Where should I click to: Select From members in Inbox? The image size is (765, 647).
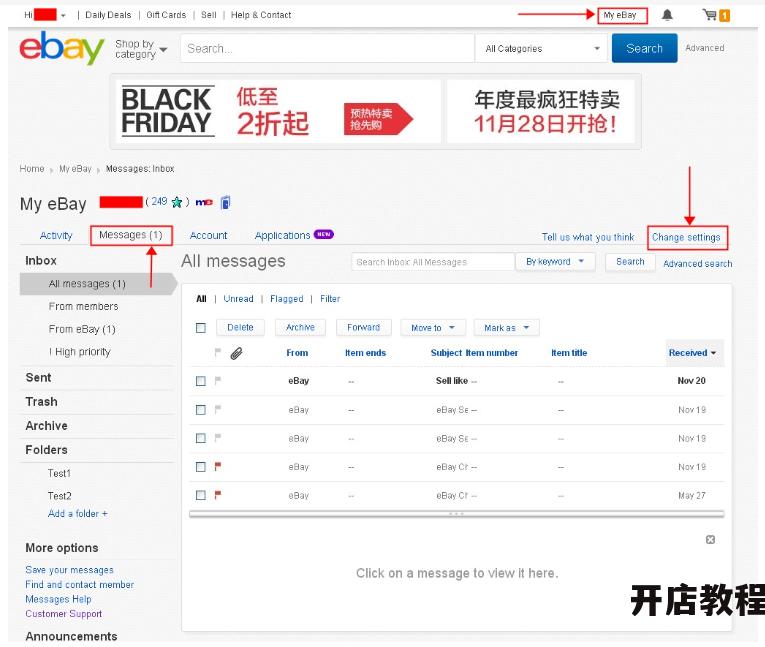click(x=83, y=306)
